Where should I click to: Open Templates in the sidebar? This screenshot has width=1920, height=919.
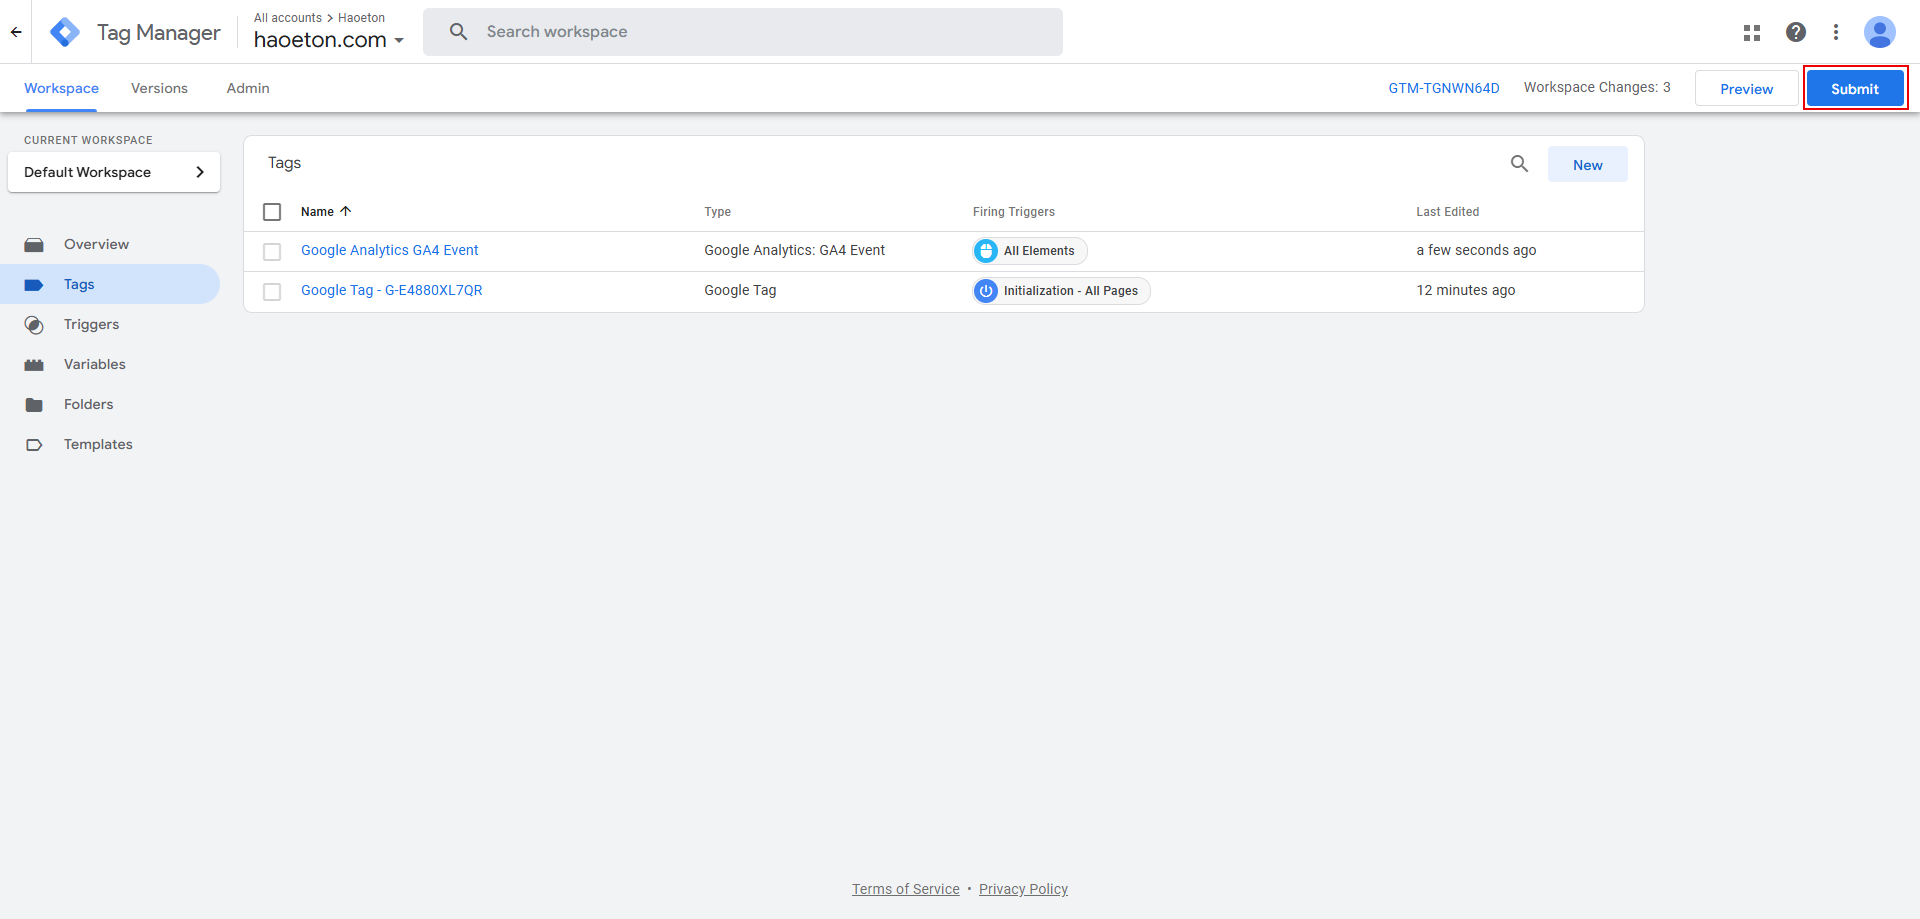point(110,444)
